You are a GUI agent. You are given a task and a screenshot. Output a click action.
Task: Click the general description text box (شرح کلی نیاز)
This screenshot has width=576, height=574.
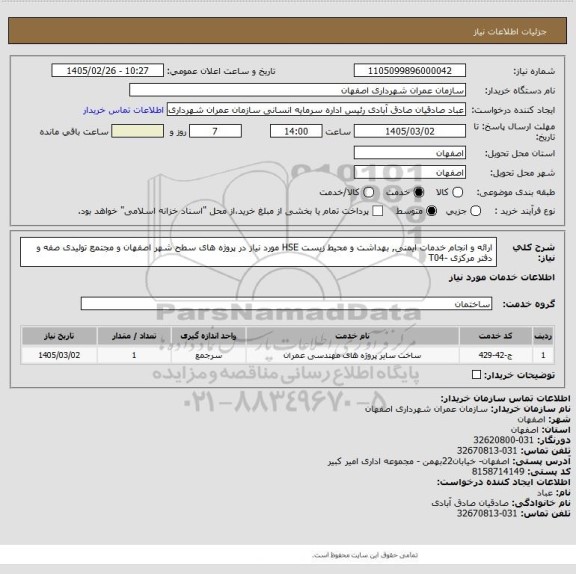coord(259,252)
